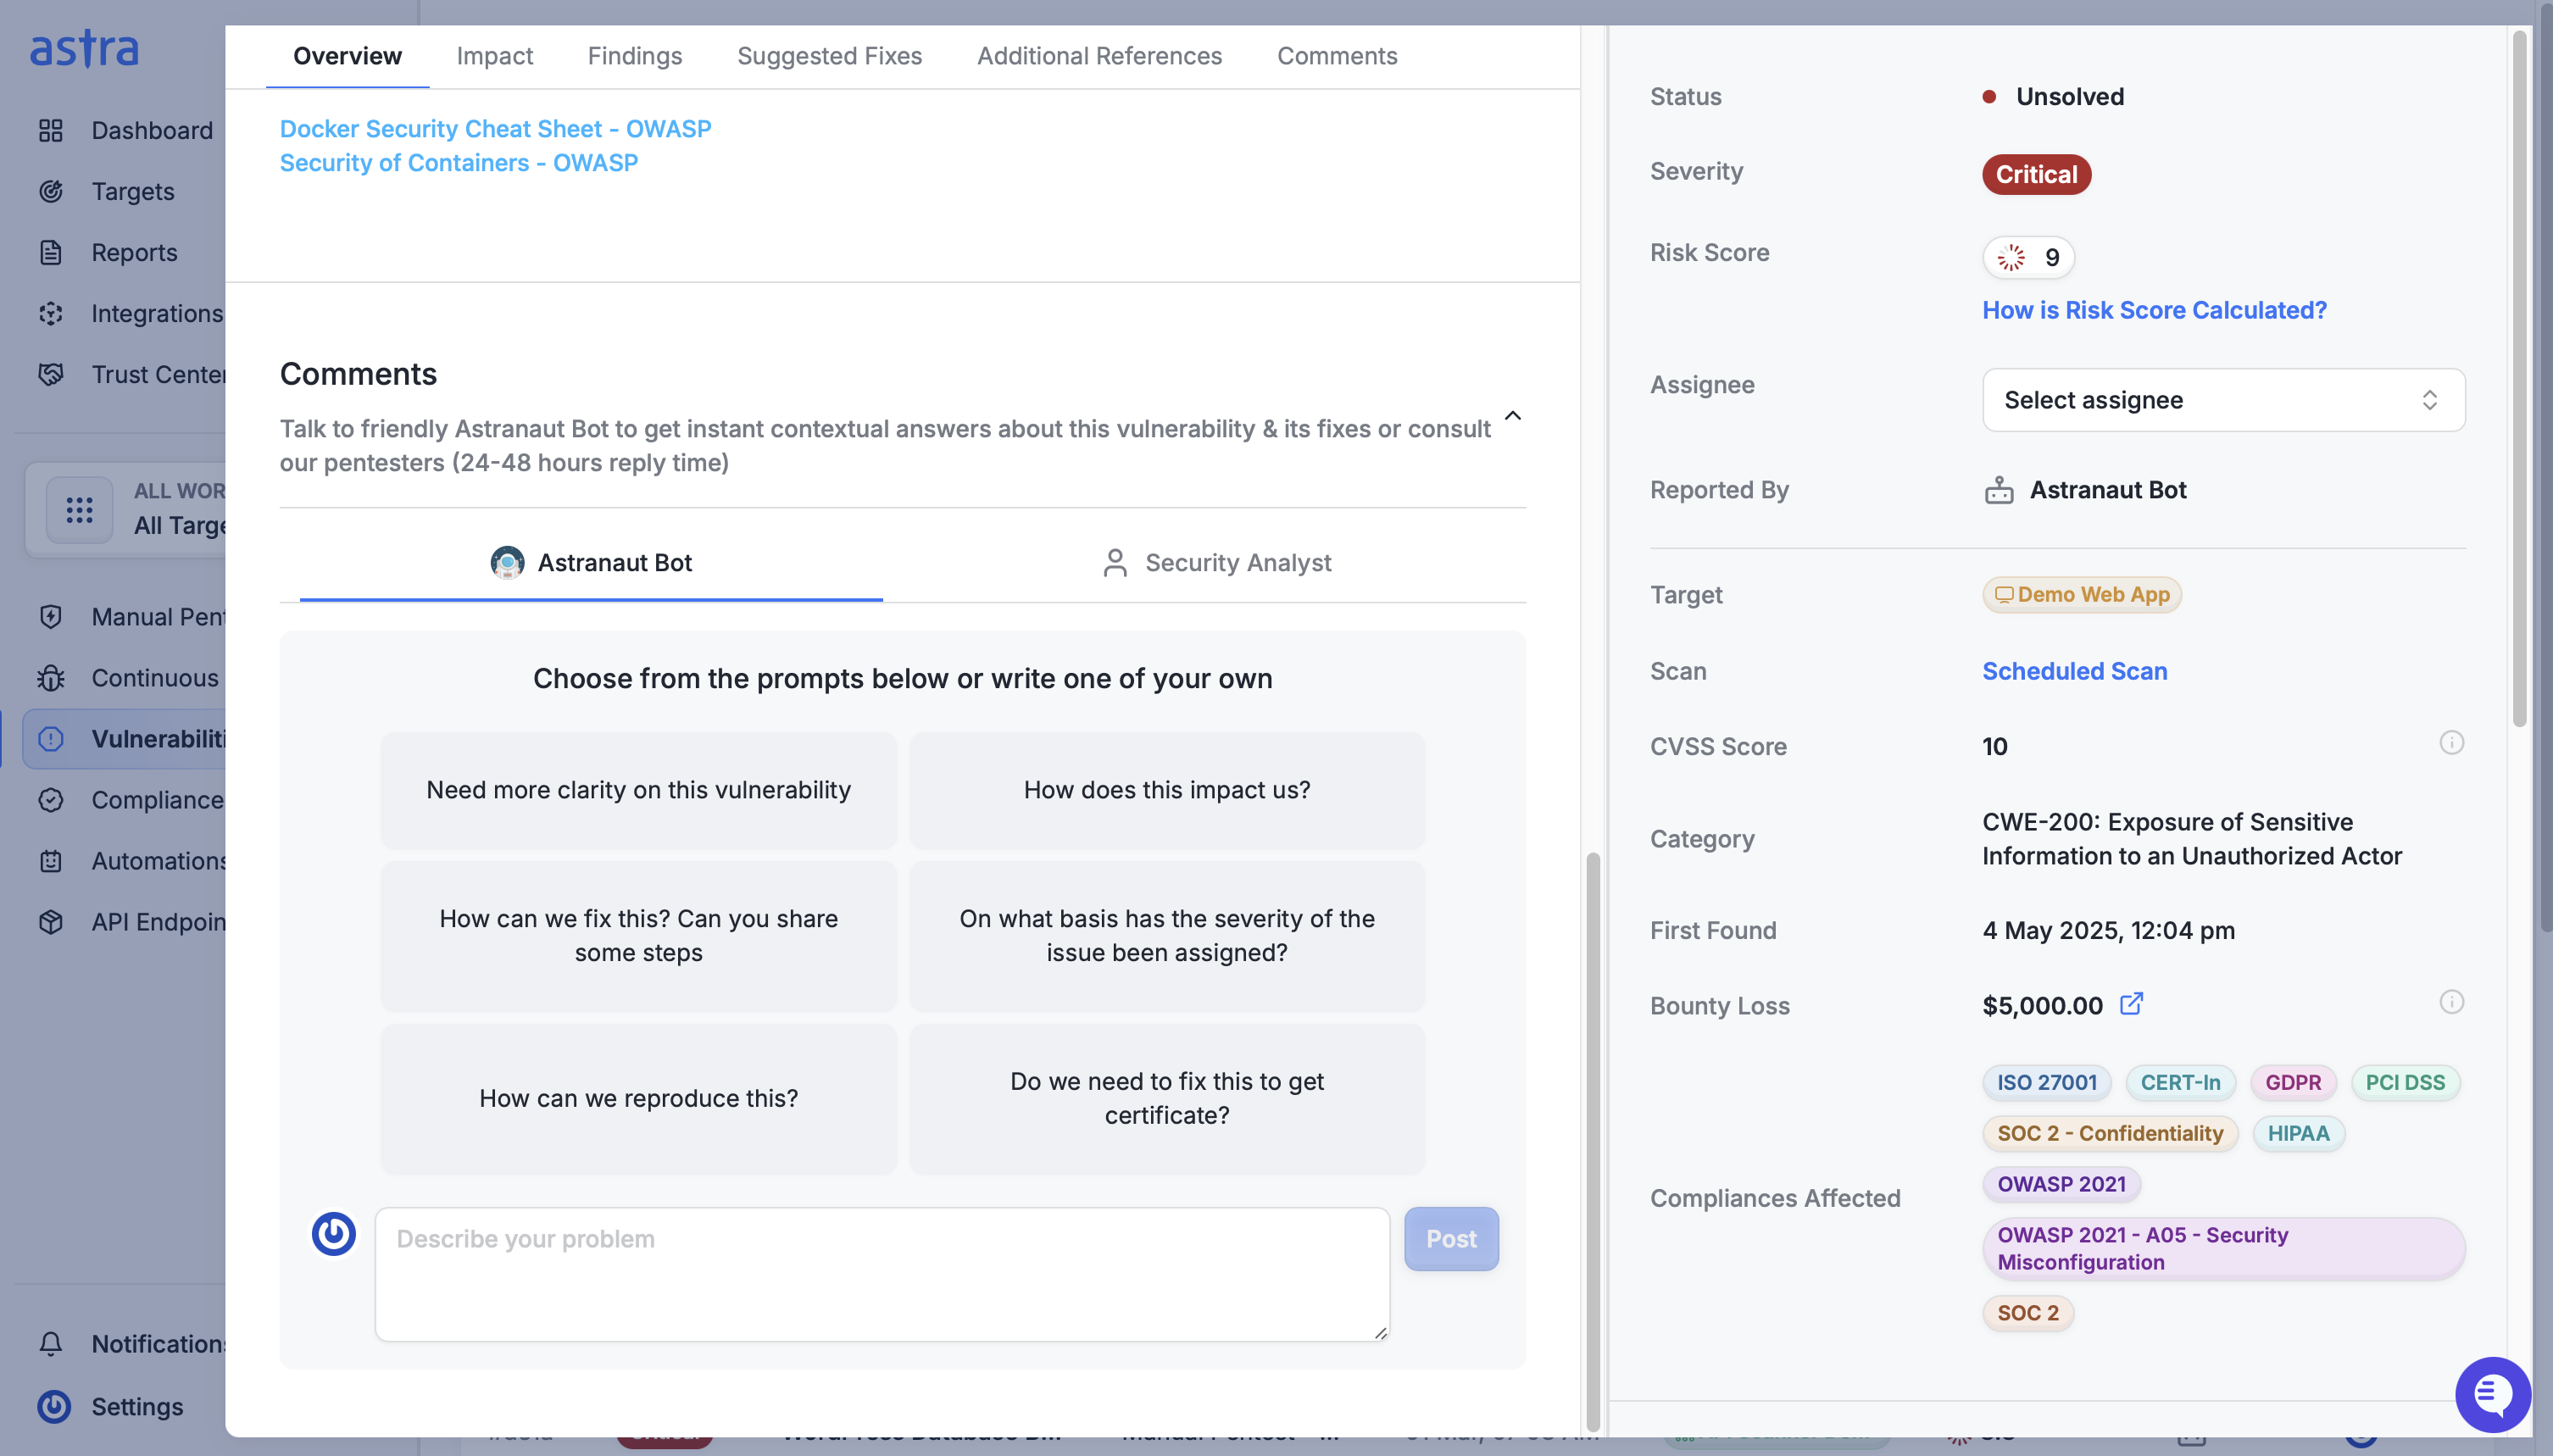The image size is (2553, 1456).
Task: Click the Risk Score spinner icon
Action: click(x=2011, y=257)
